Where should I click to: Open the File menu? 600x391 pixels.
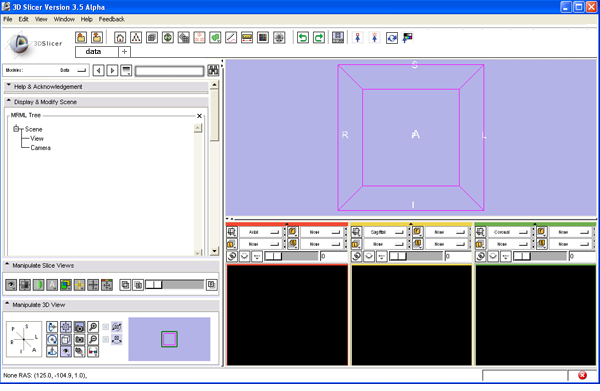pos(8,19)
